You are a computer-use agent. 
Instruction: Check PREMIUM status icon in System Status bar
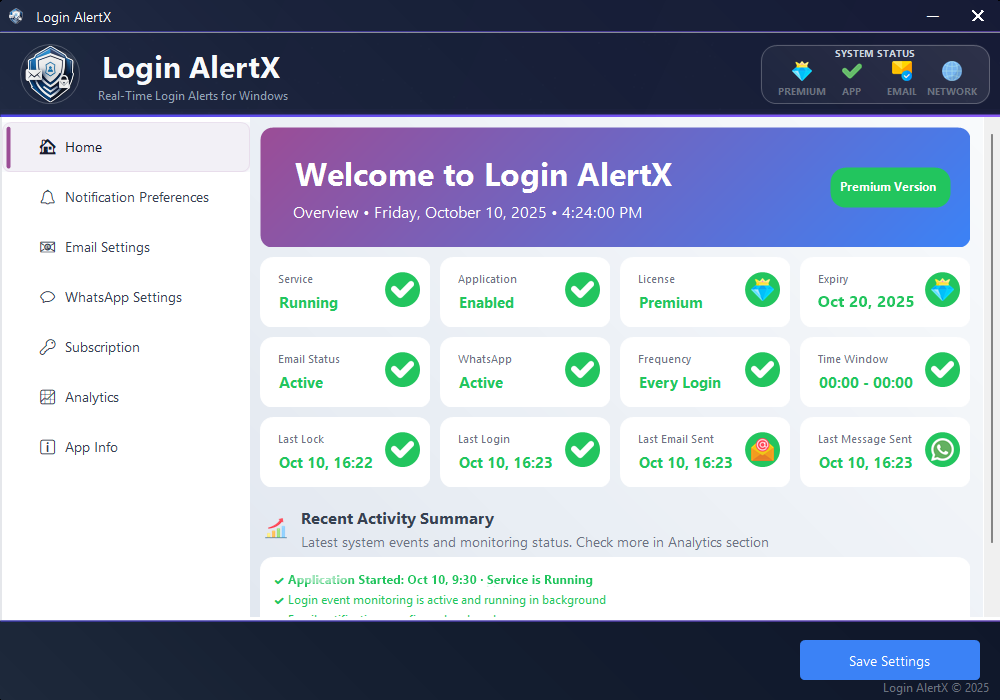click(x=802, y=72)
